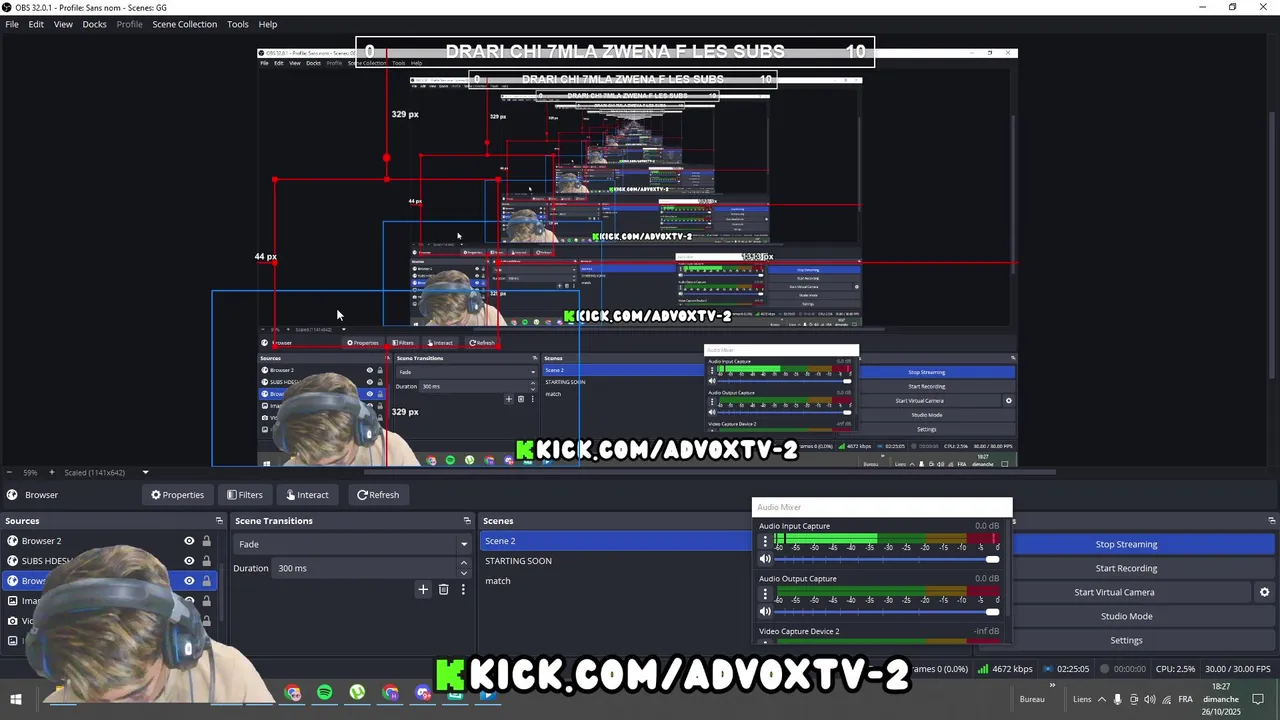Hide the Browser 2 source with eye icon
Image resolution: width=1280 pixels, height=720 pixels.
coord(189,541)
